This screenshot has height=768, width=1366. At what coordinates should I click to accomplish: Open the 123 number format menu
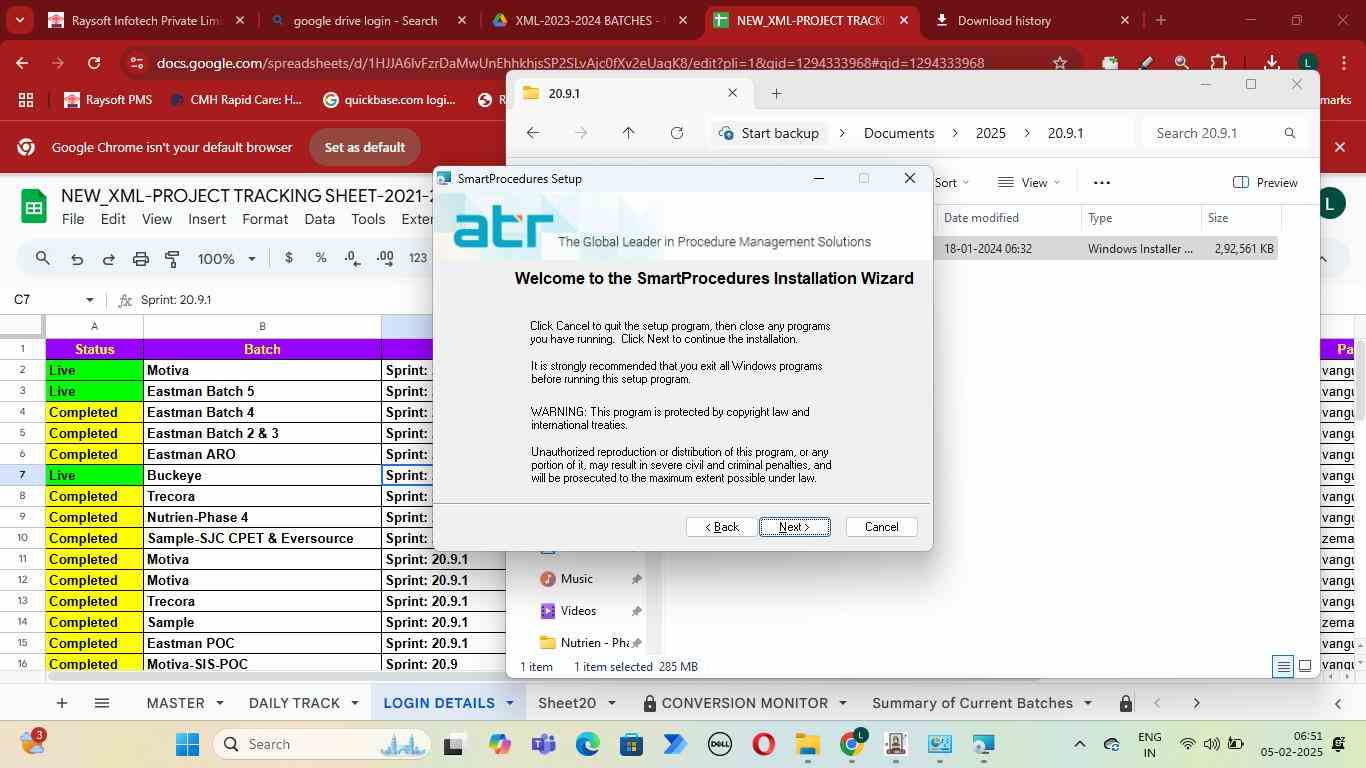point(418,258)
